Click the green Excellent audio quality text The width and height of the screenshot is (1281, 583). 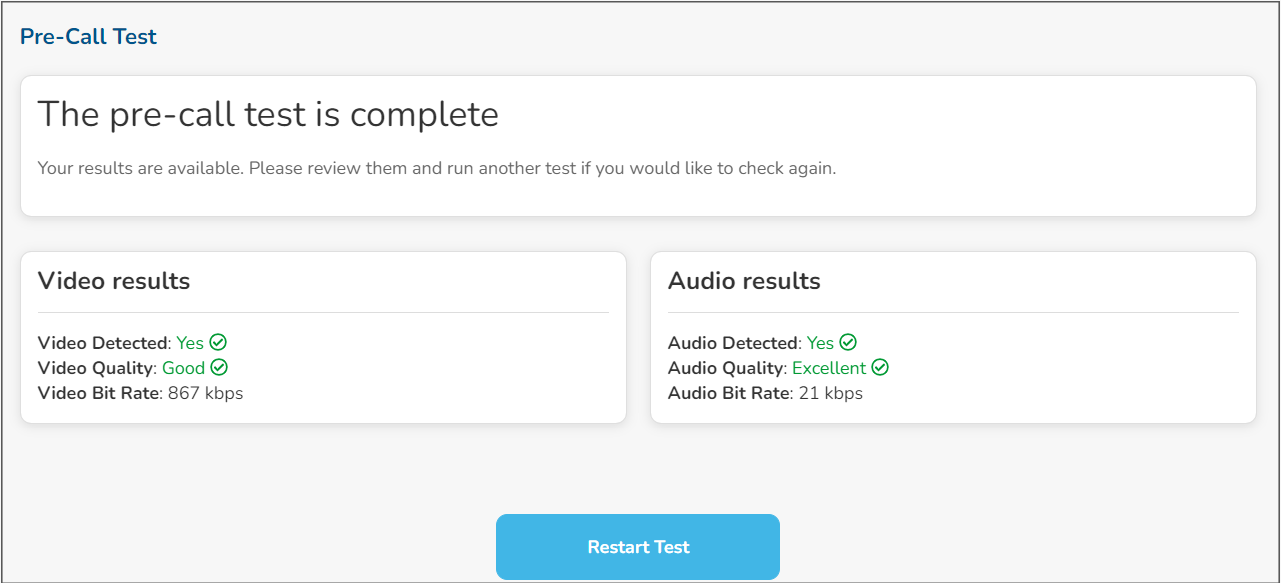(829, 368)
